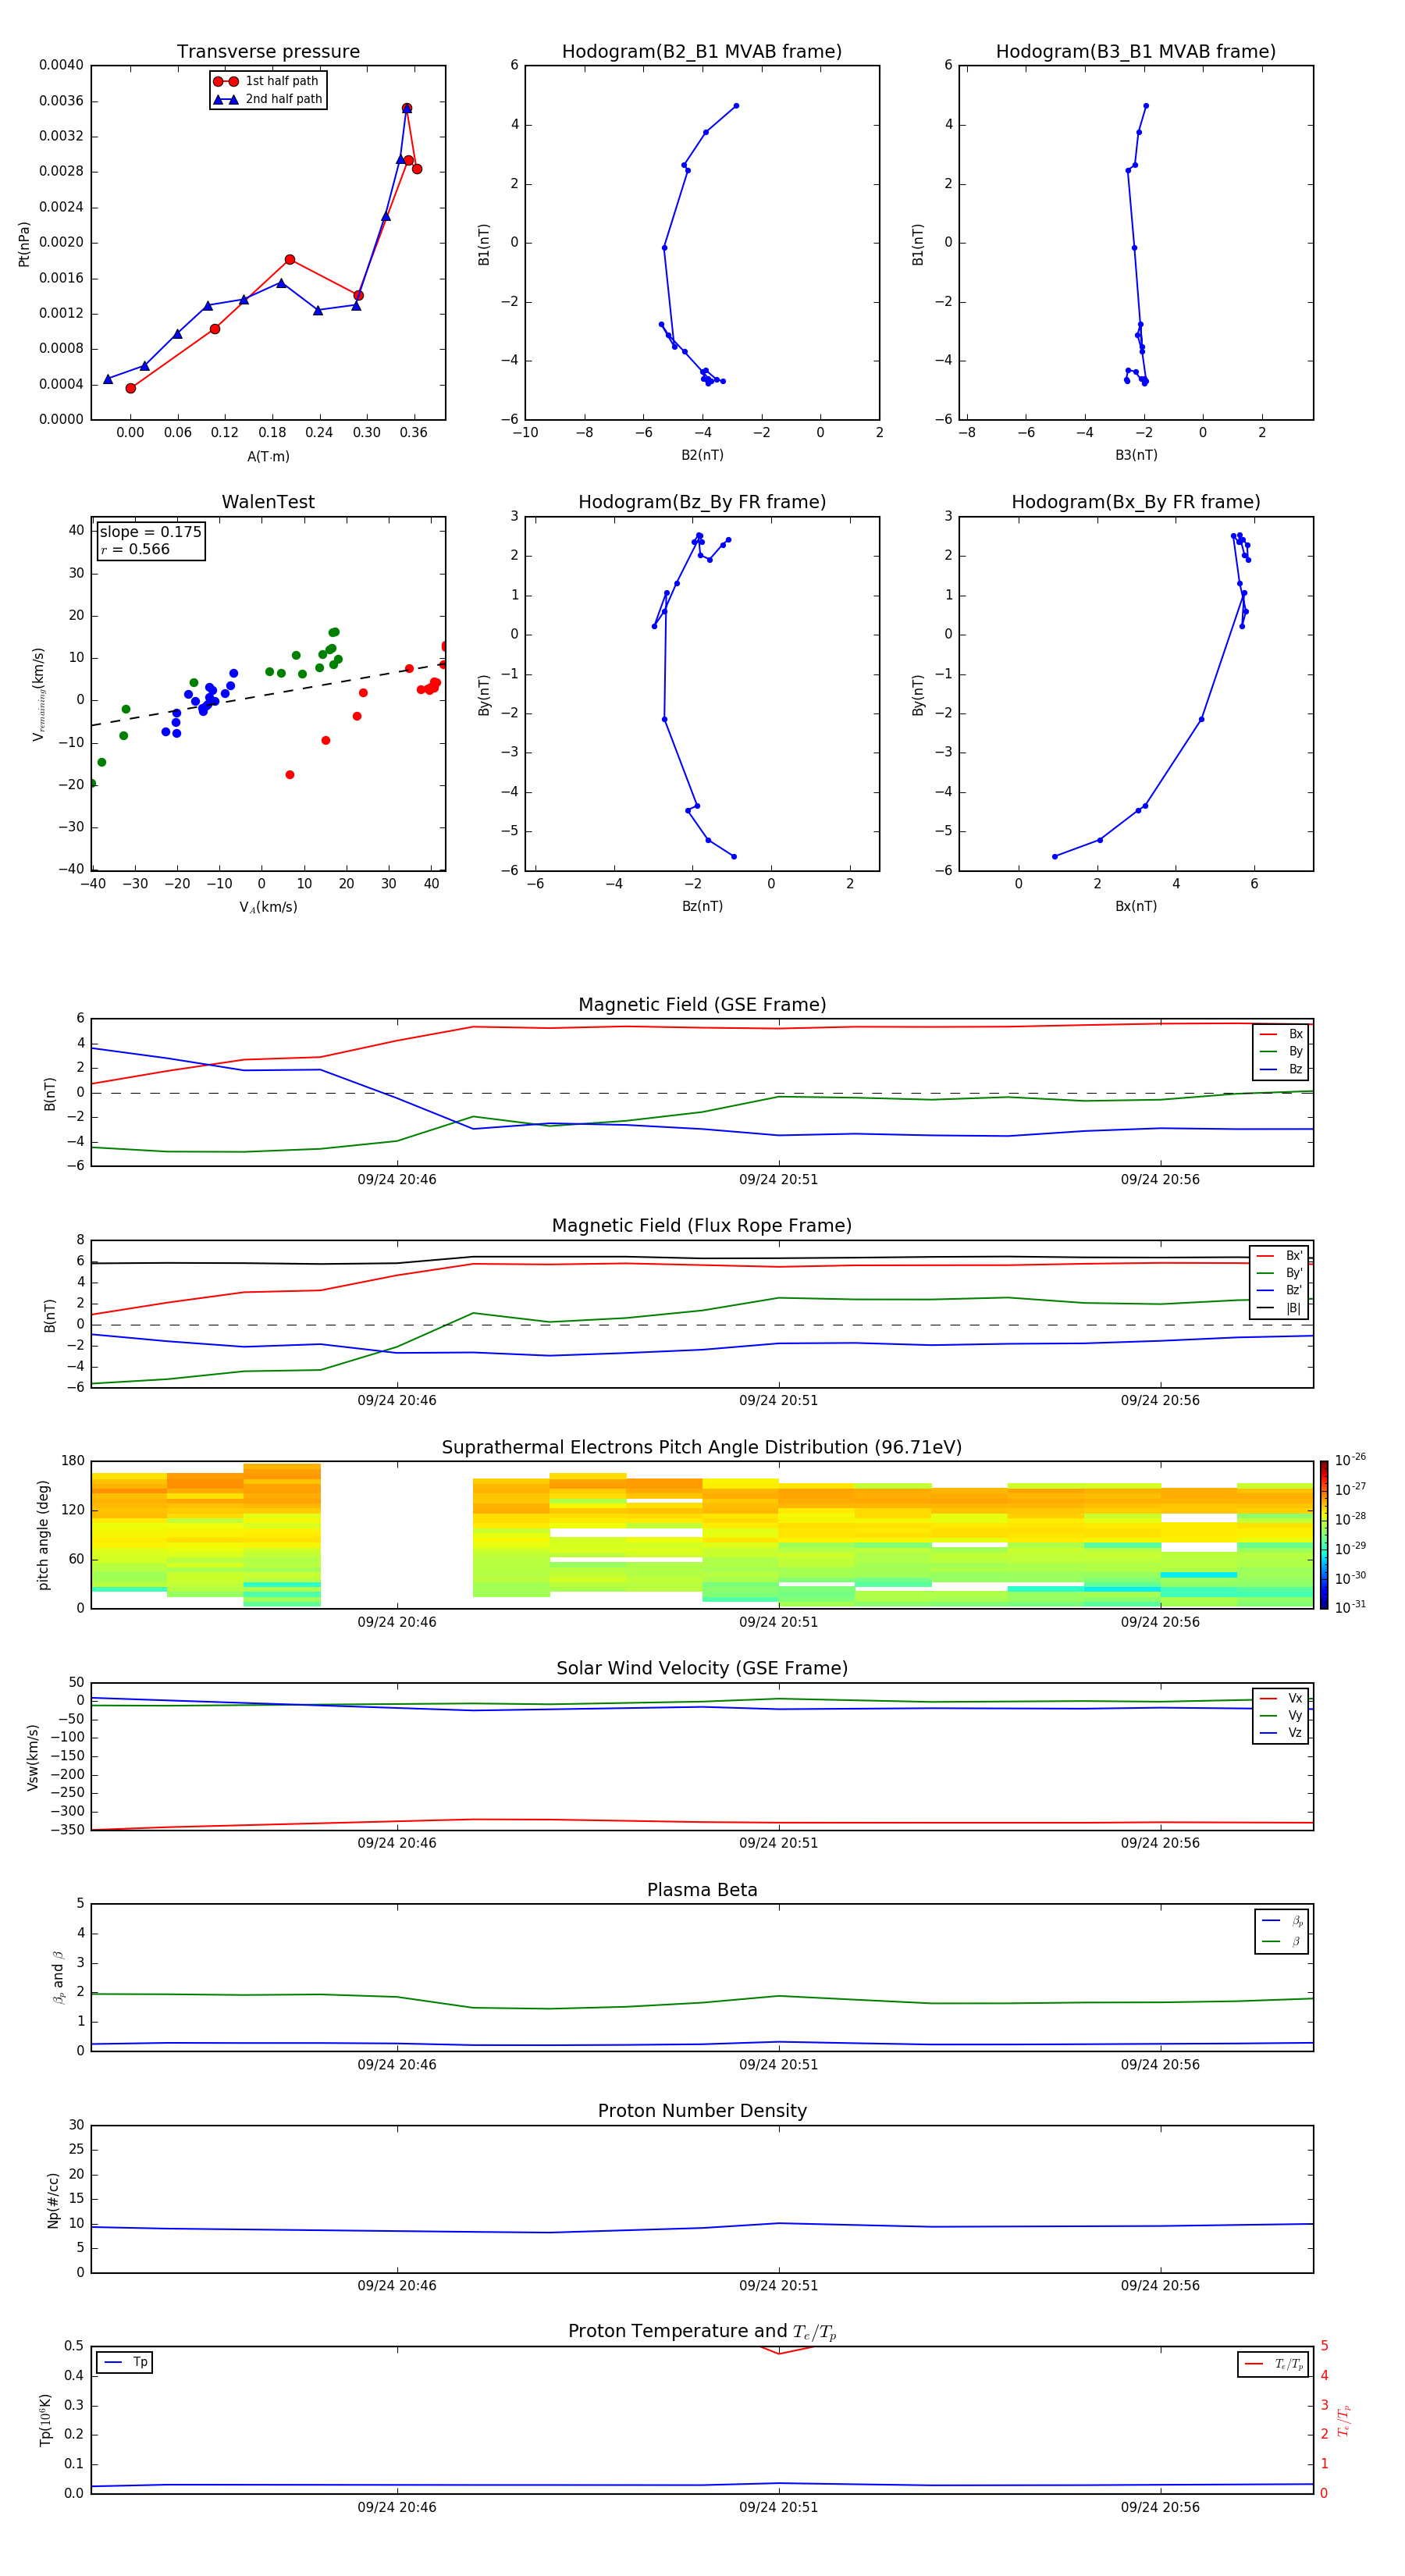The image size is (1405, 2576).
Task: Click the 'Magnetic Field (GSE Frame)' title
Action: tap(702, 1005)
